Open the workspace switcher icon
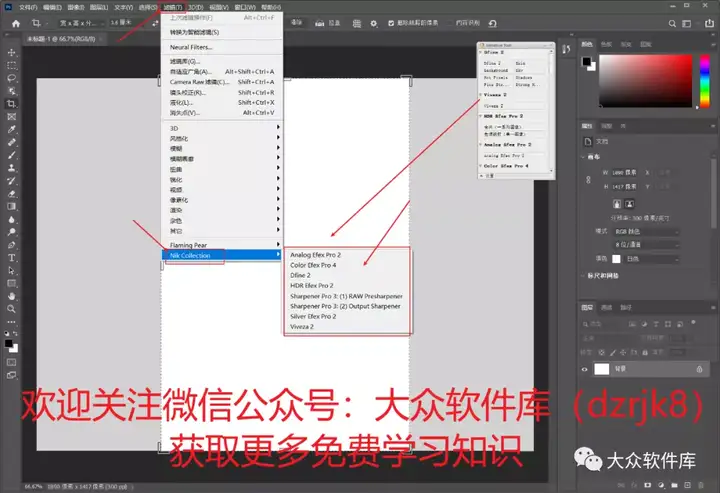 click(x=686, y=23)
